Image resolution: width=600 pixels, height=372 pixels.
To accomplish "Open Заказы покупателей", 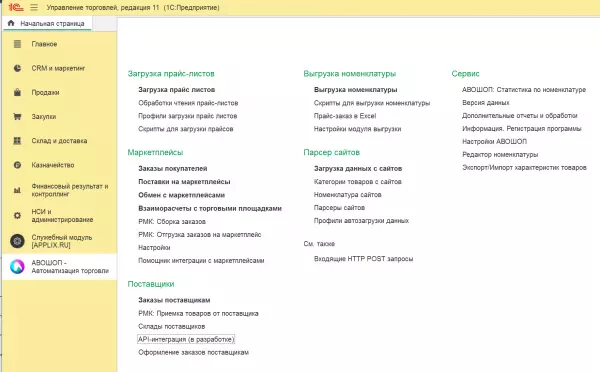I will (173, 168).
